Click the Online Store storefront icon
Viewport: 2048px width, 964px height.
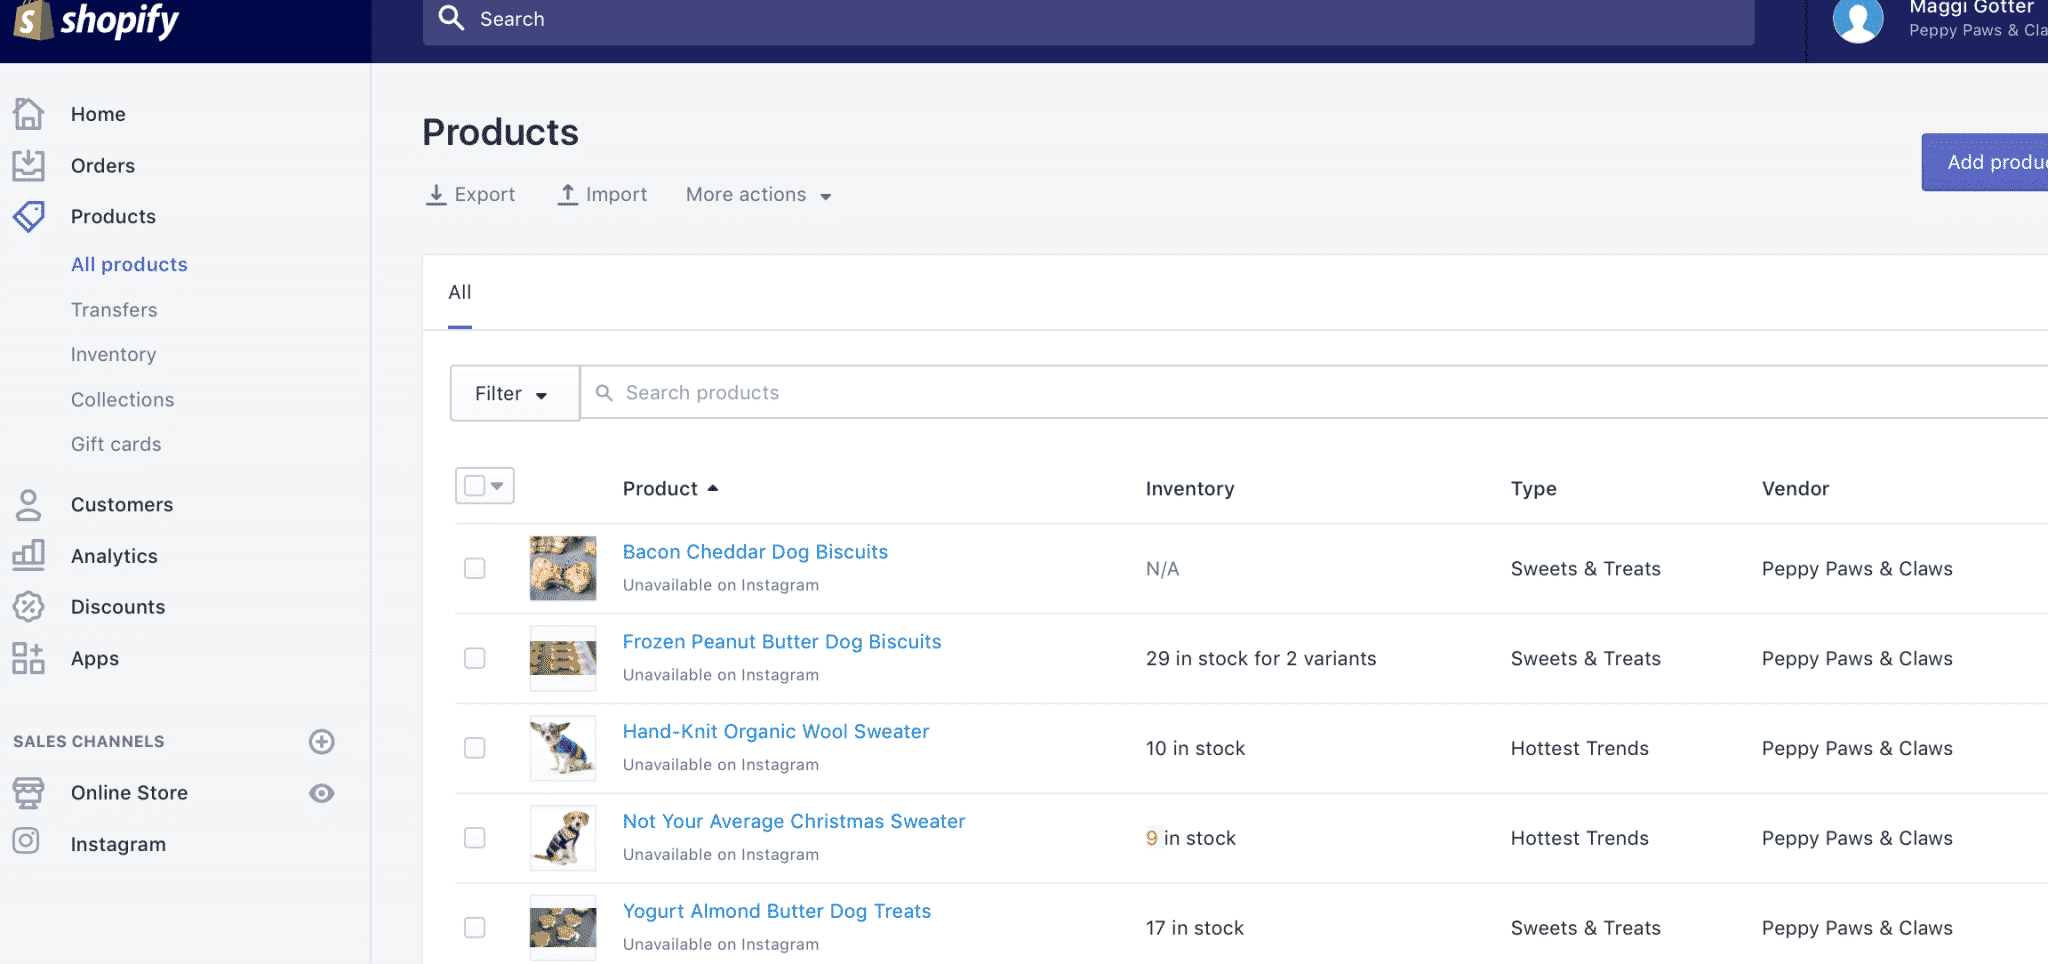(x=28, y=793)
